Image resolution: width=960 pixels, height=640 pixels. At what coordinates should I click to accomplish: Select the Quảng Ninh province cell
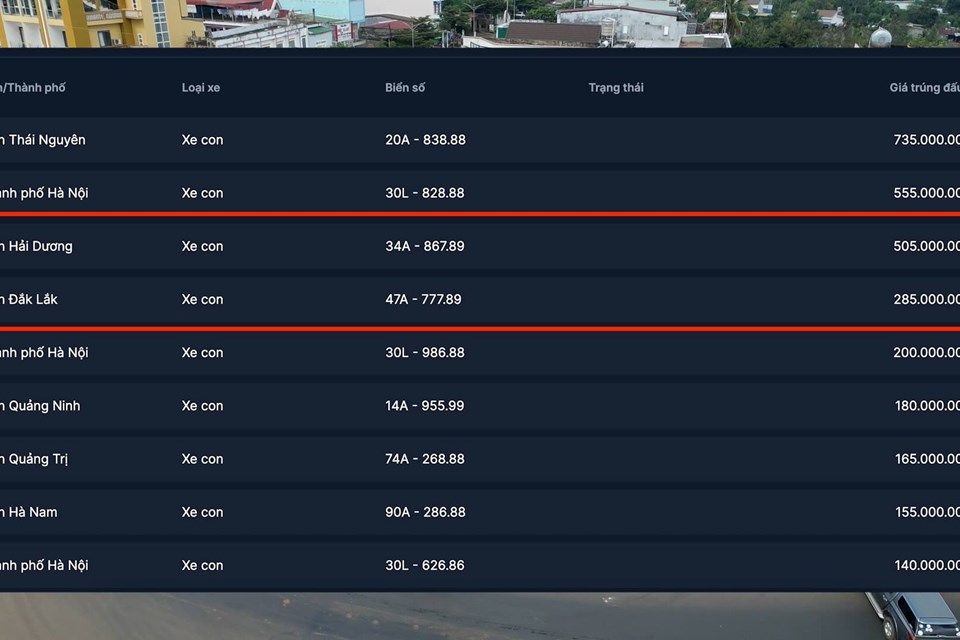coord(42,406)
